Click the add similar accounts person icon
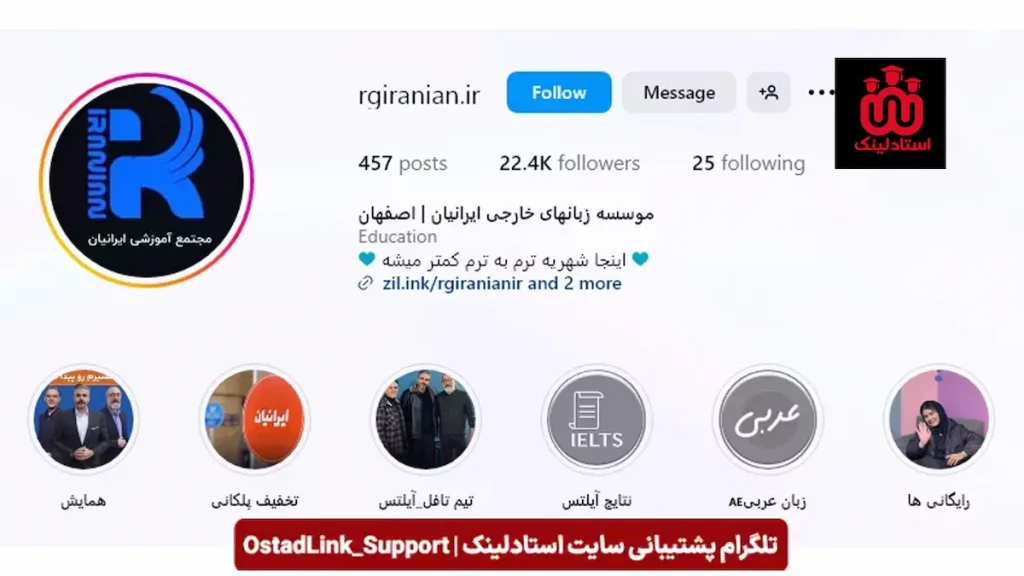 click(769, 92)
